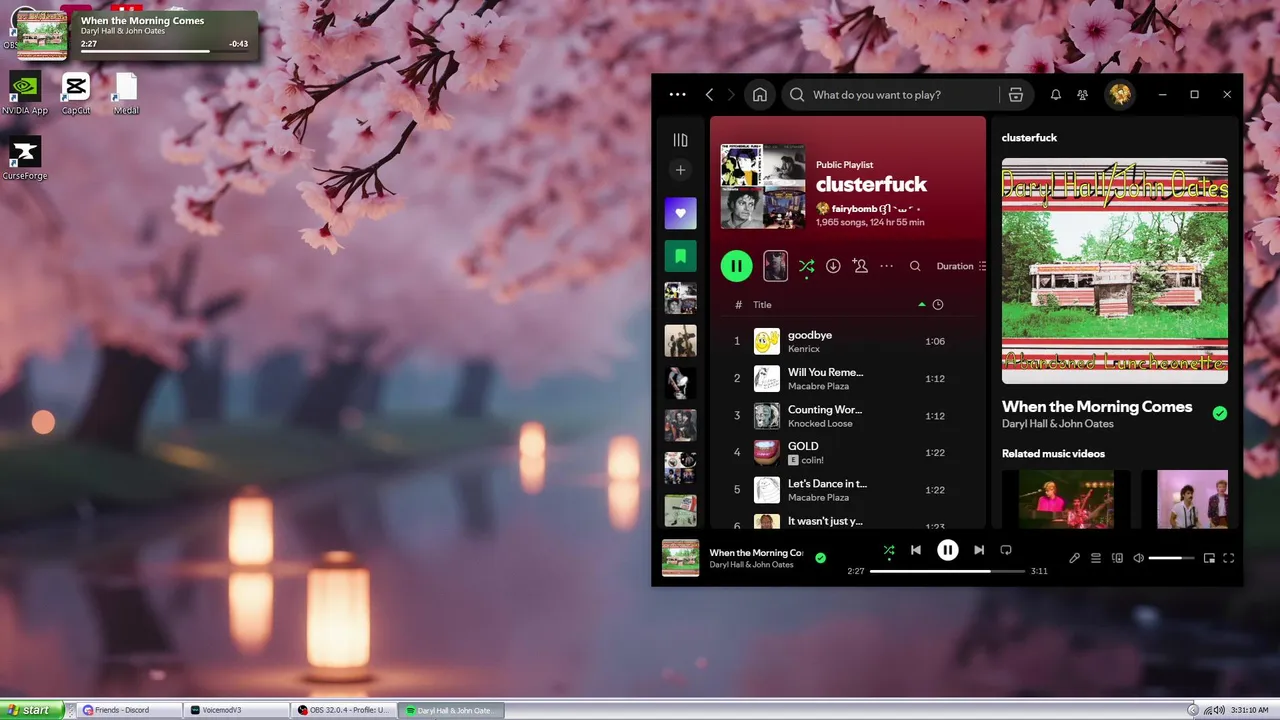Skip to the next track
Image resolution: width=1280 pixels, height=720 pixels.
(979, 550)
